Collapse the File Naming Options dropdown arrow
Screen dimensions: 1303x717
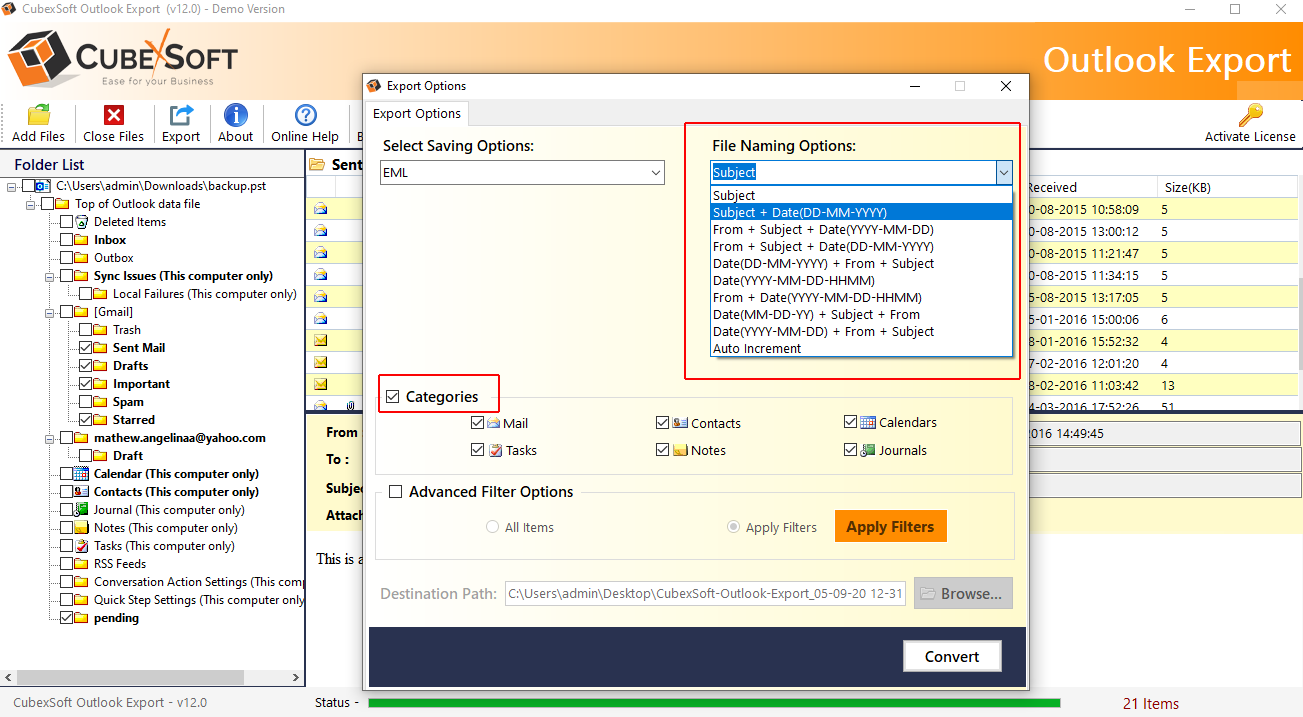pos(1003,173)
